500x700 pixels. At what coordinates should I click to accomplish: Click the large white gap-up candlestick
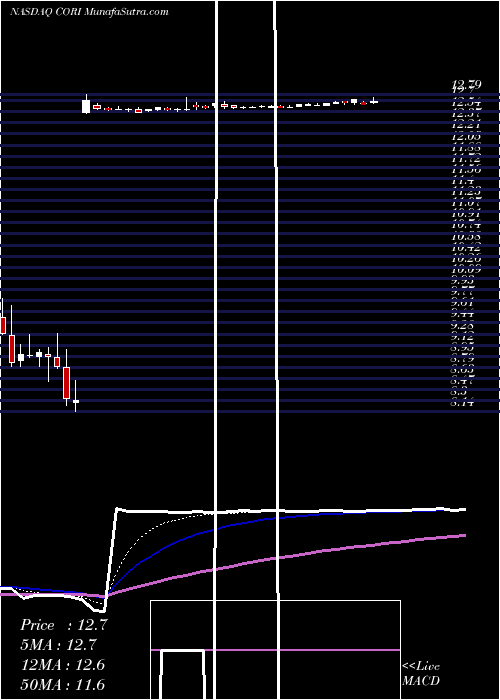click(86, 106)
